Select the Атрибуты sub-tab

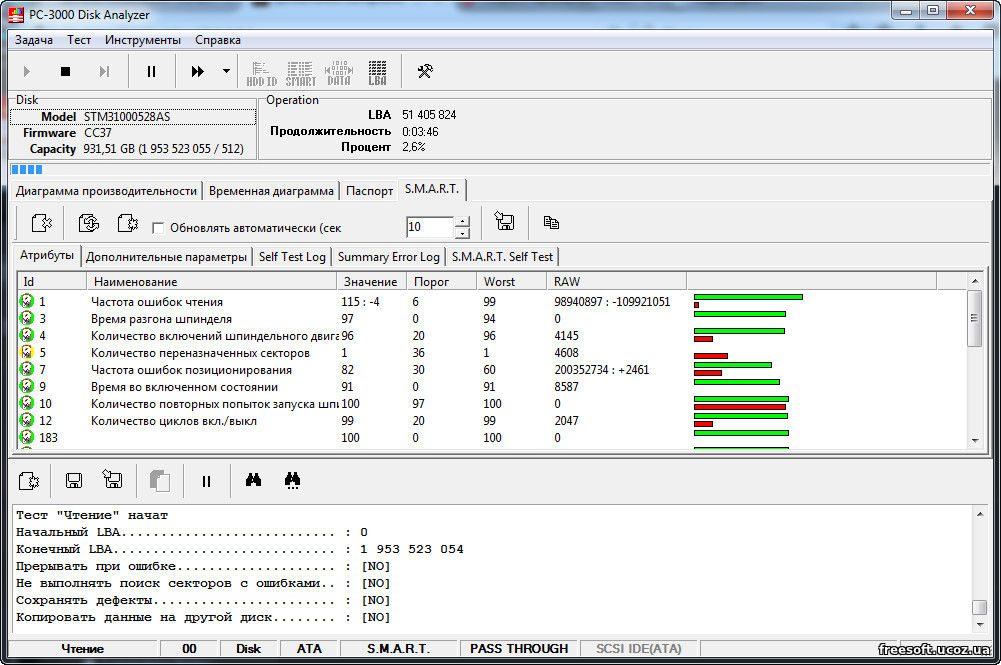47,255
